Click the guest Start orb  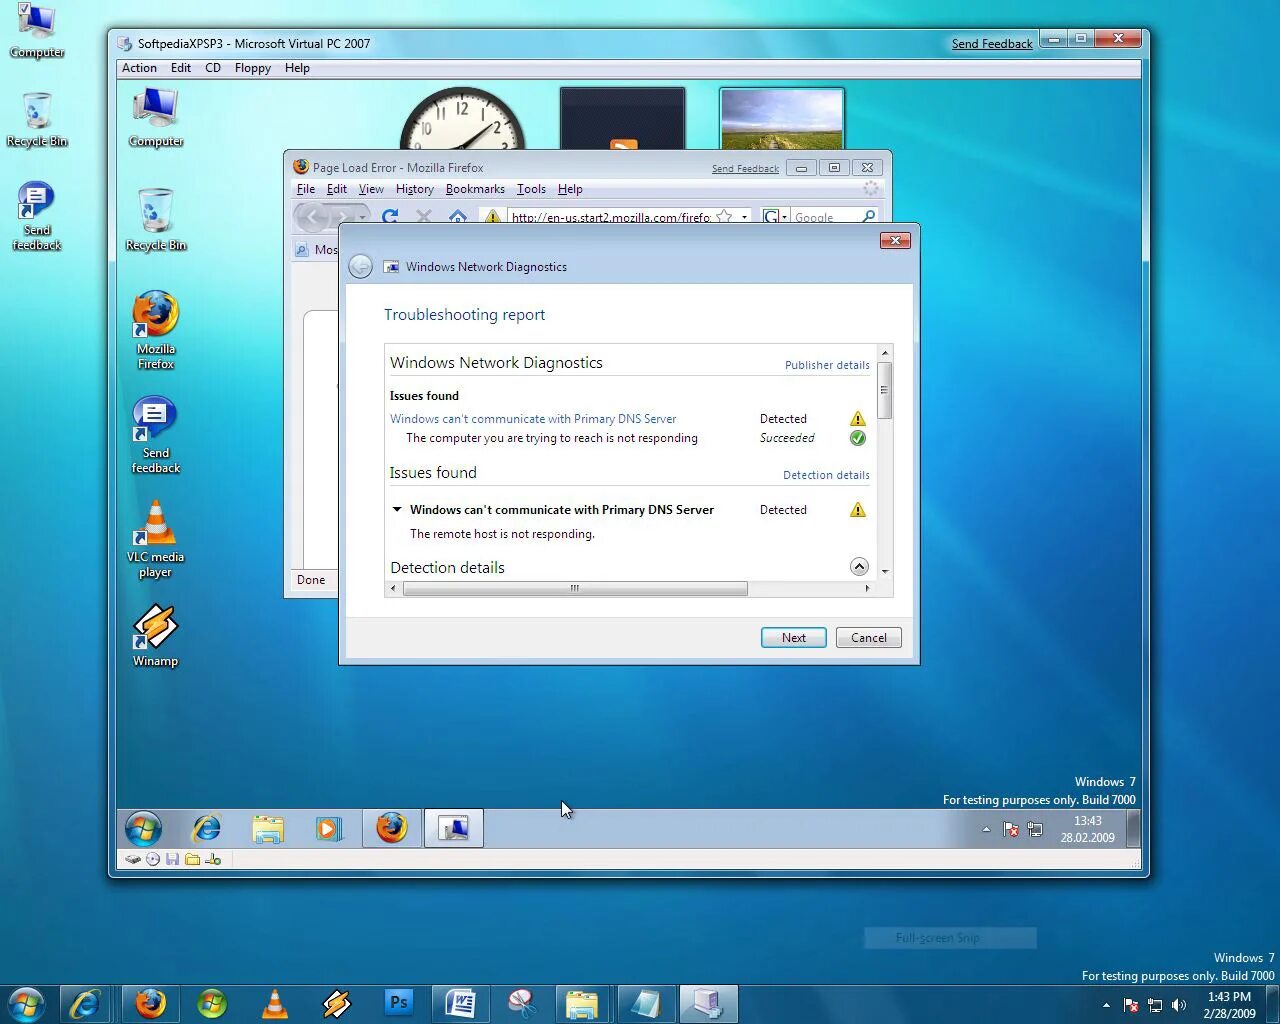tap(143, 828)
